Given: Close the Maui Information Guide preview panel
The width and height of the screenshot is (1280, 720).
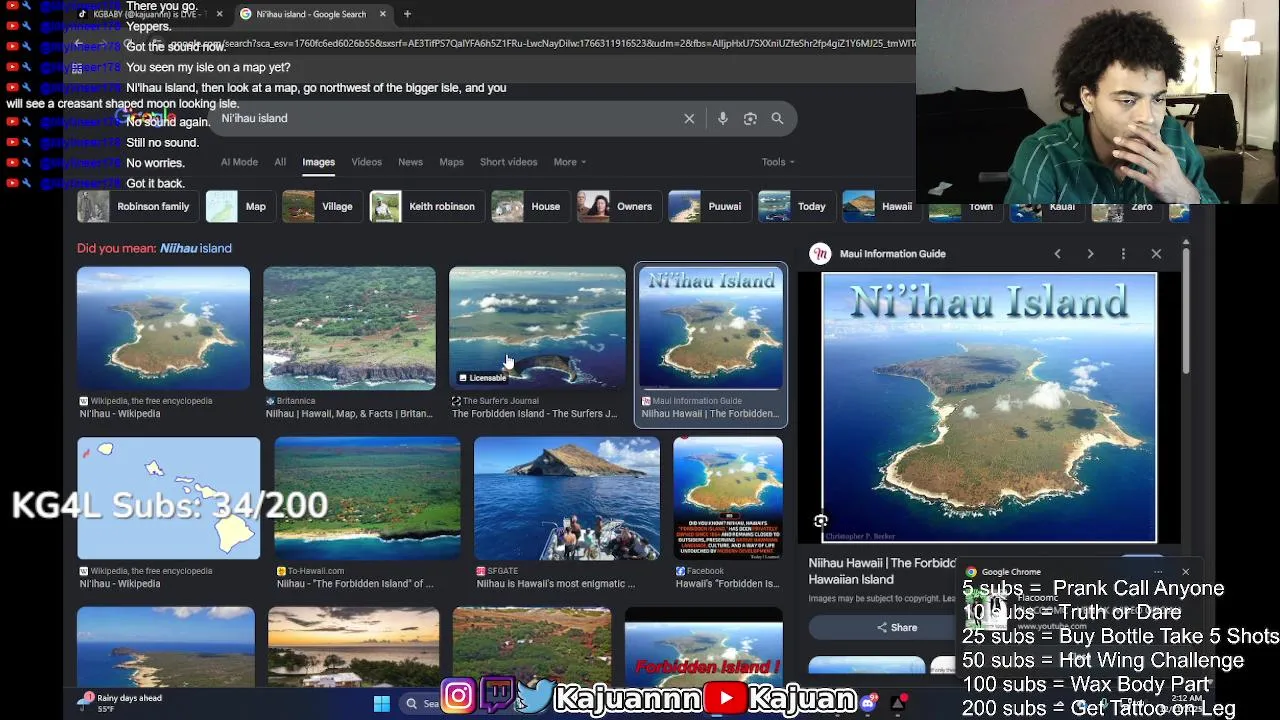Looking at the screenshot, I should pos(1156,254).
